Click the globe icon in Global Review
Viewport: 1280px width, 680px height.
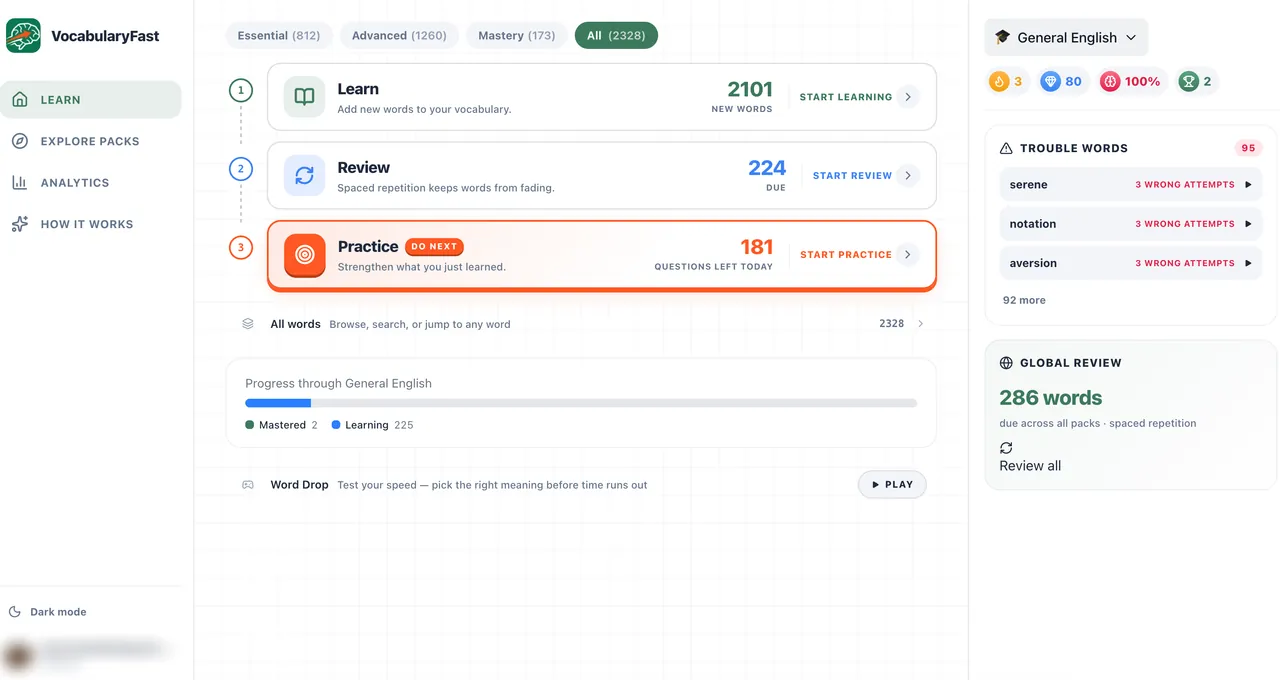(1006, 363)
